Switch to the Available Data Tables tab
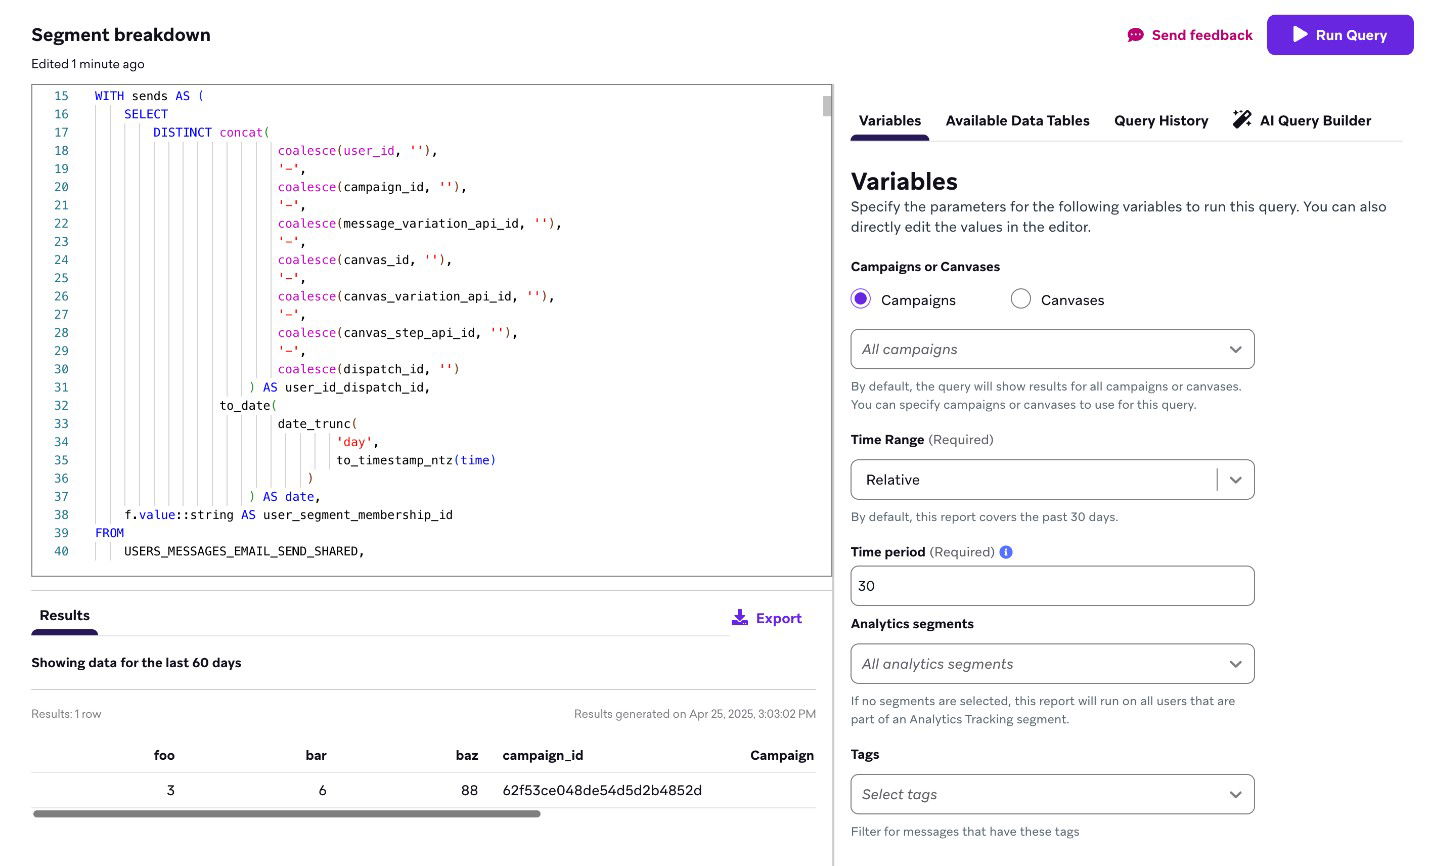 [x=1017, y=120]
